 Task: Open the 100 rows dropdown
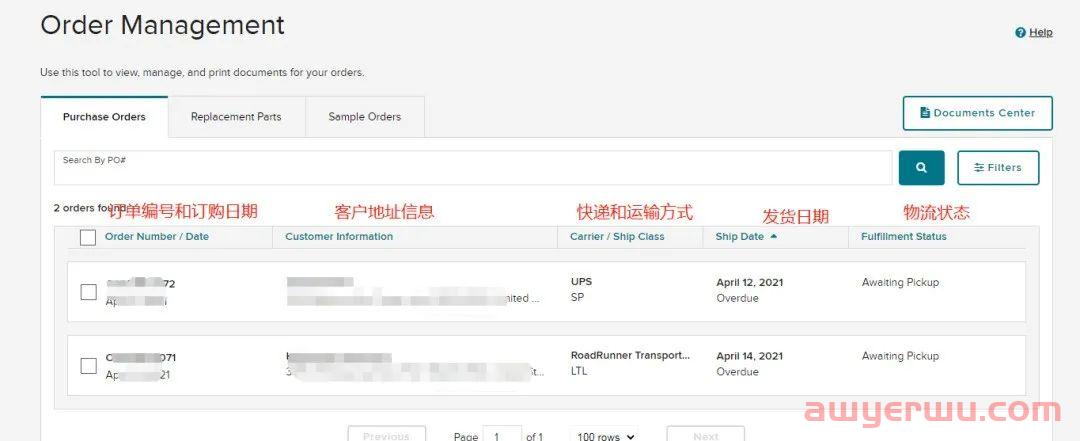point(604,435)
